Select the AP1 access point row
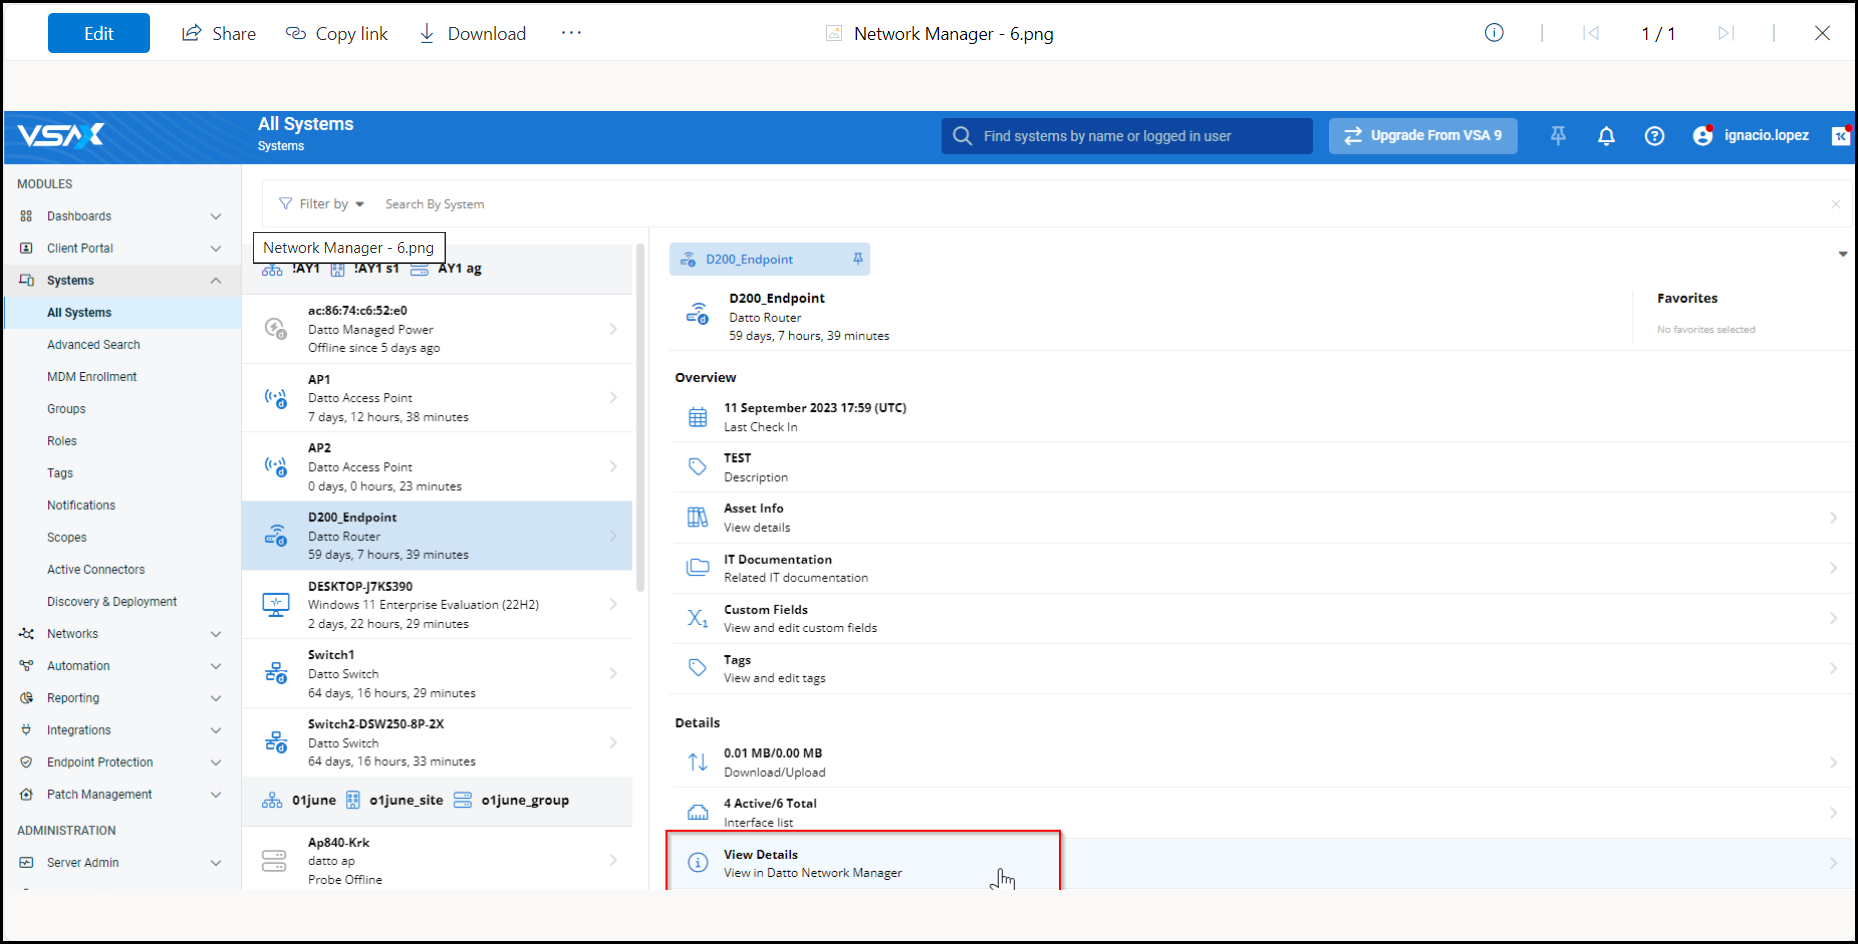The height and width of the screenshot is (944, 1858). [437, 398]
